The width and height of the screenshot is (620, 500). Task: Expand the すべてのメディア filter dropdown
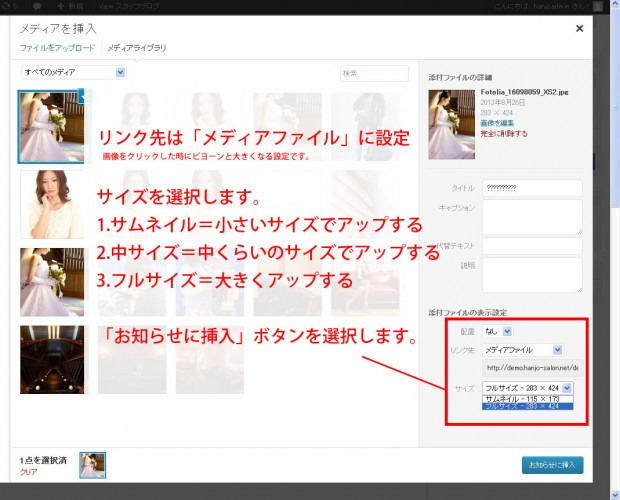[x=74, y=72]
